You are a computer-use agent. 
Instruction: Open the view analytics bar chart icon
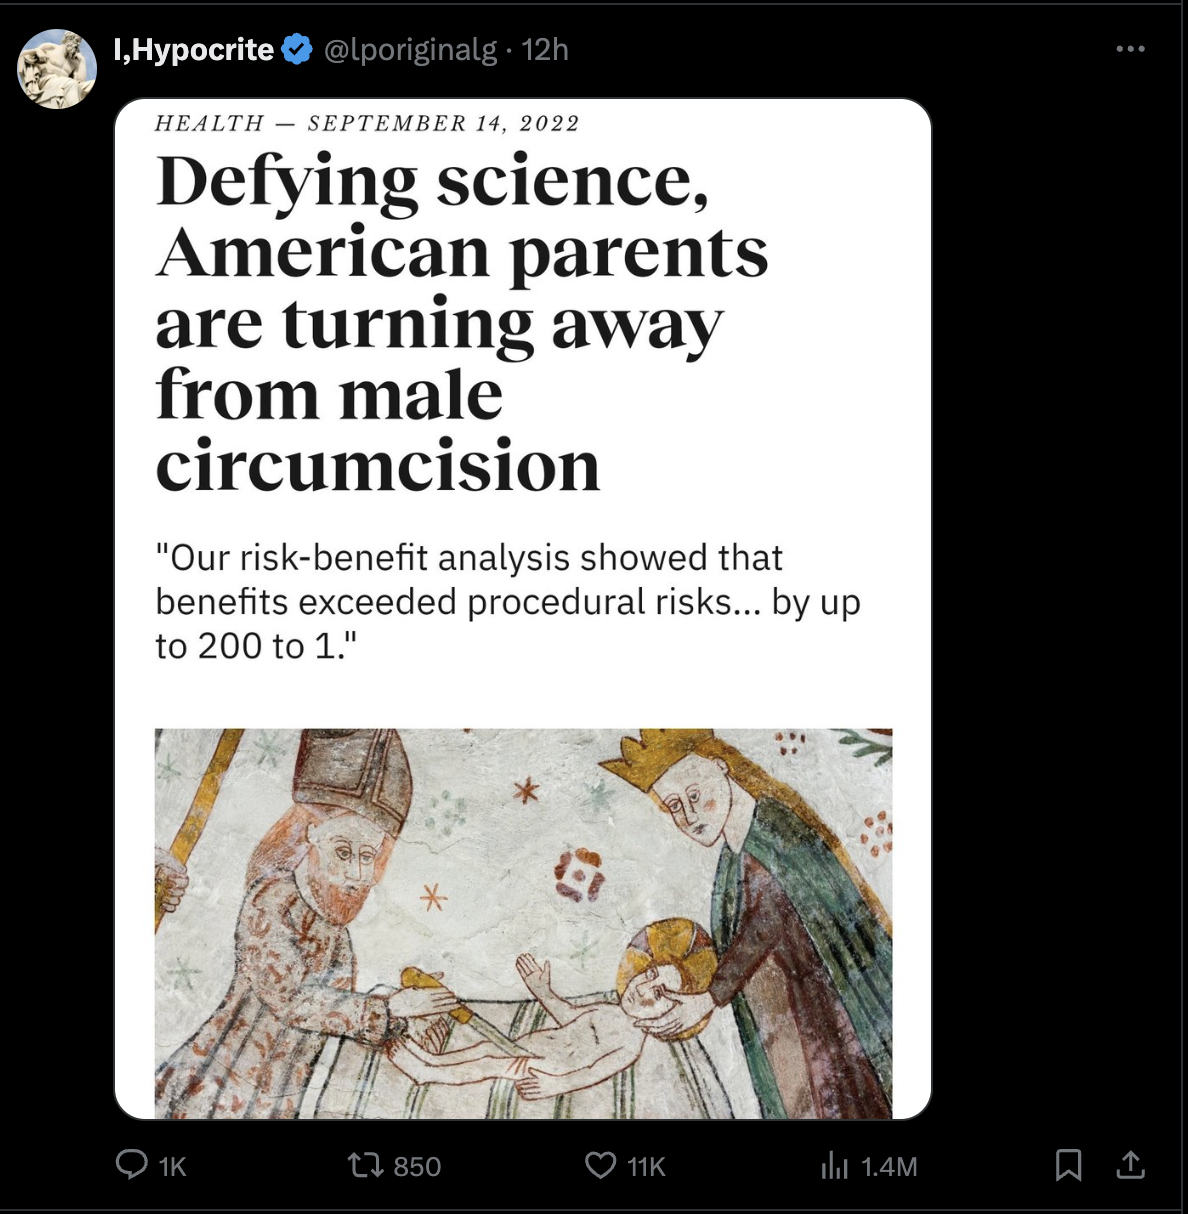pyautogui.click(x=834, y=1165)
